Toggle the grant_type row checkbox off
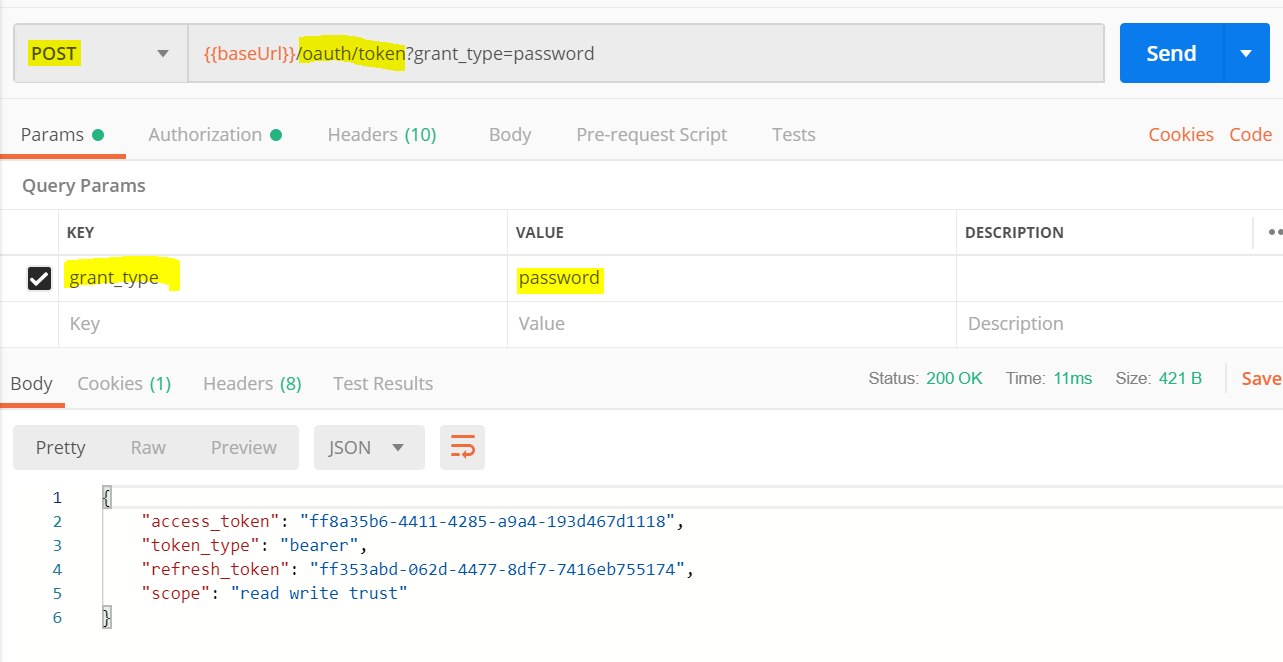The image size is (1283, 662). 39,278
